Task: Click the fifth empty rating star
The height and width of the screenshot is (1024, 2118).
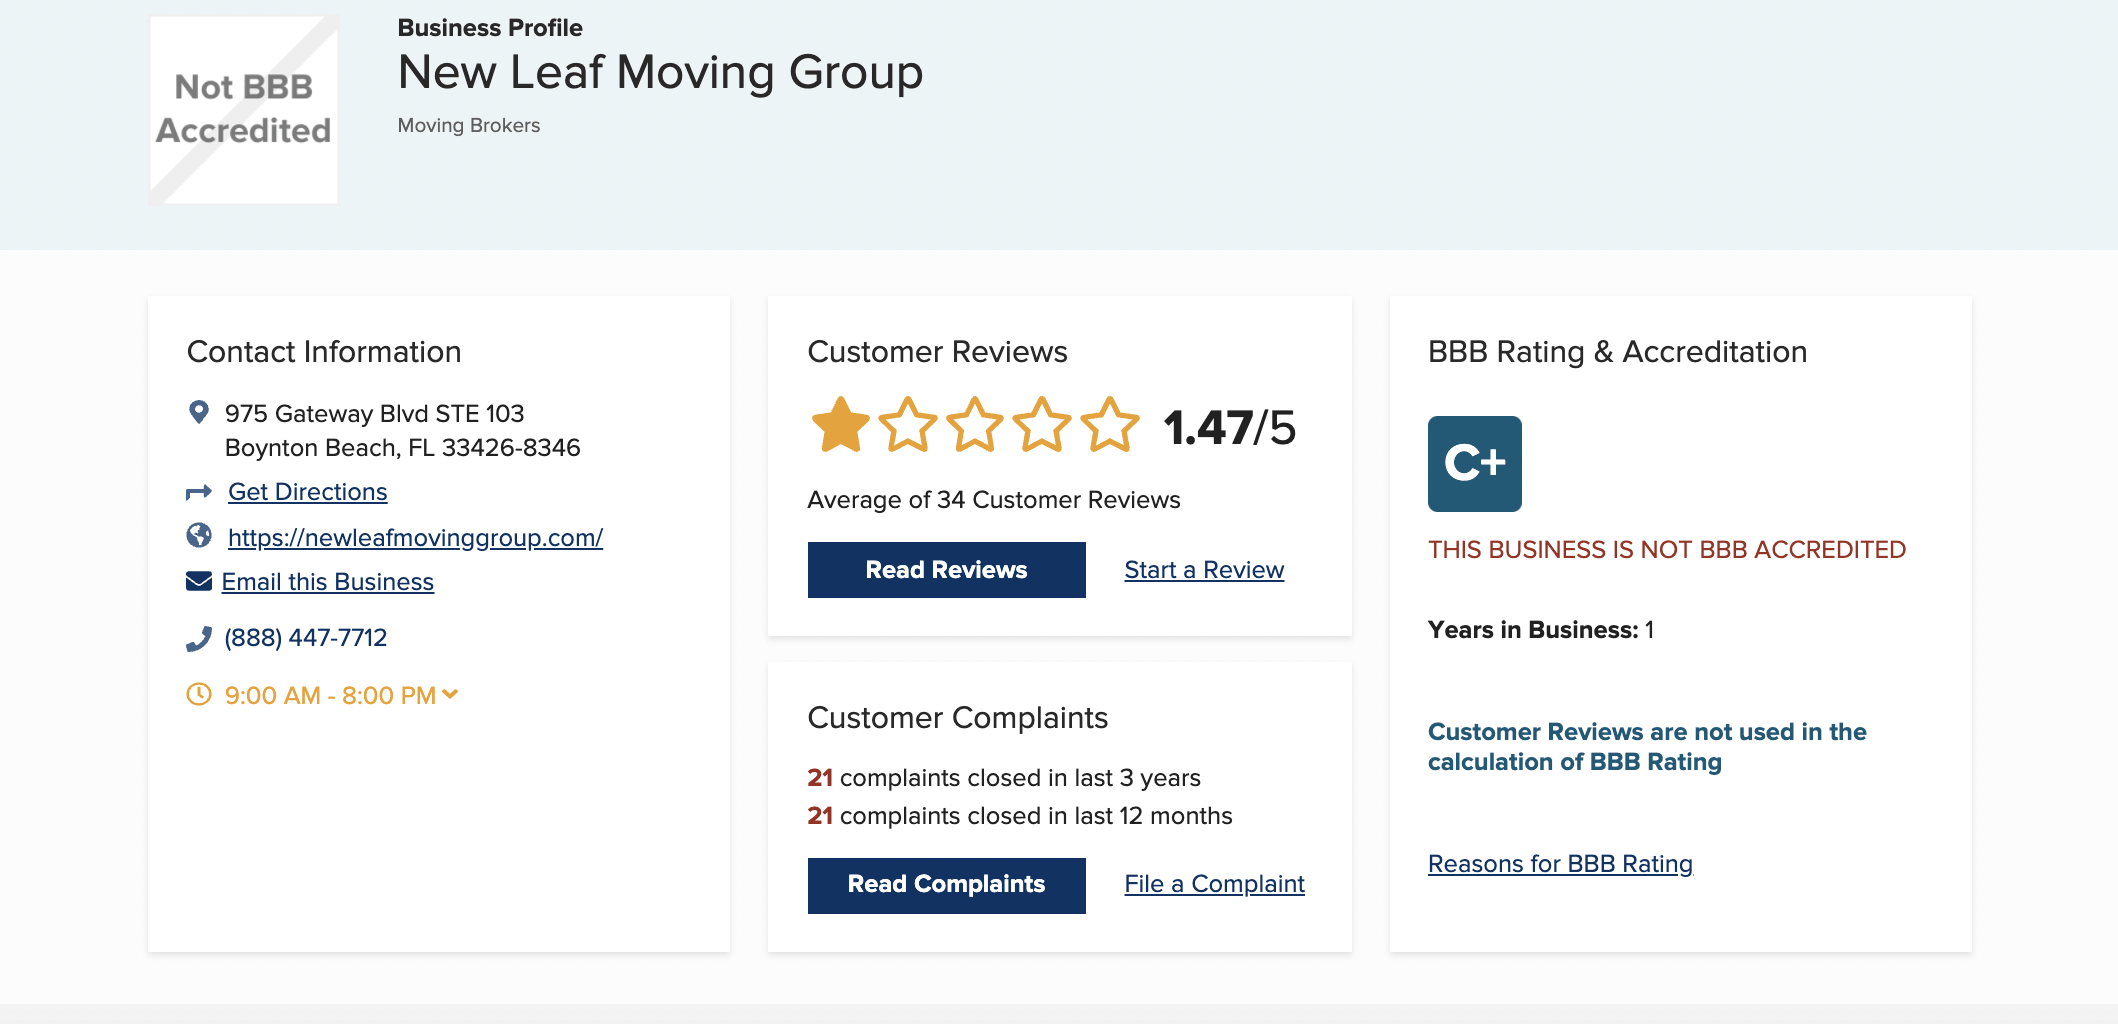Action: 1110,425
